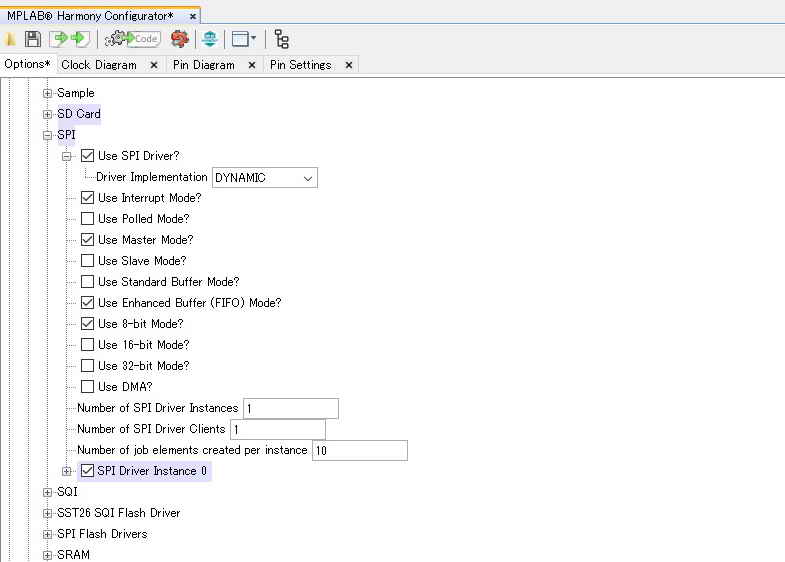785x562 pixels.
Task: Switch to the Options tab
Action: (x=28, y=64)
